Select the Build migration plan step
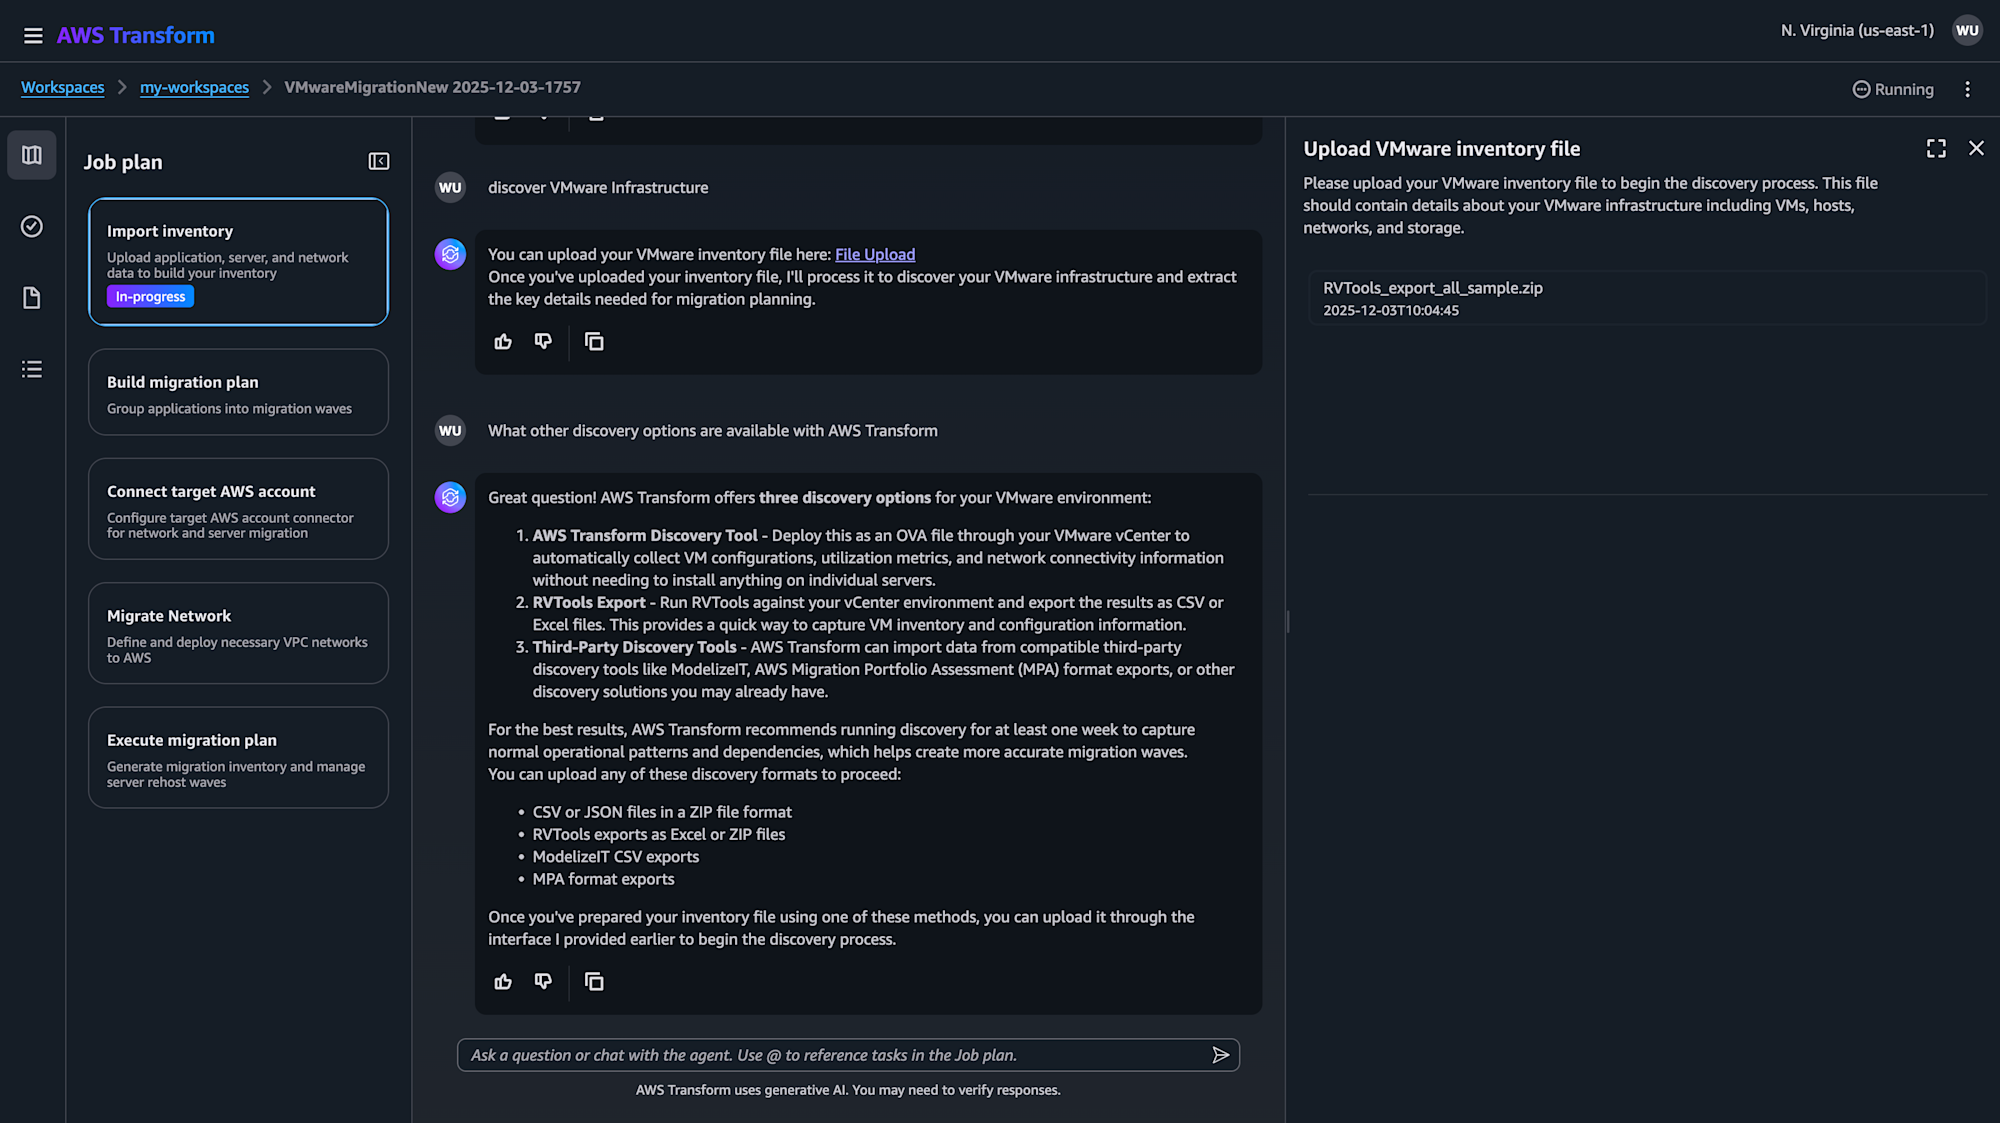 tap(238, 393)
